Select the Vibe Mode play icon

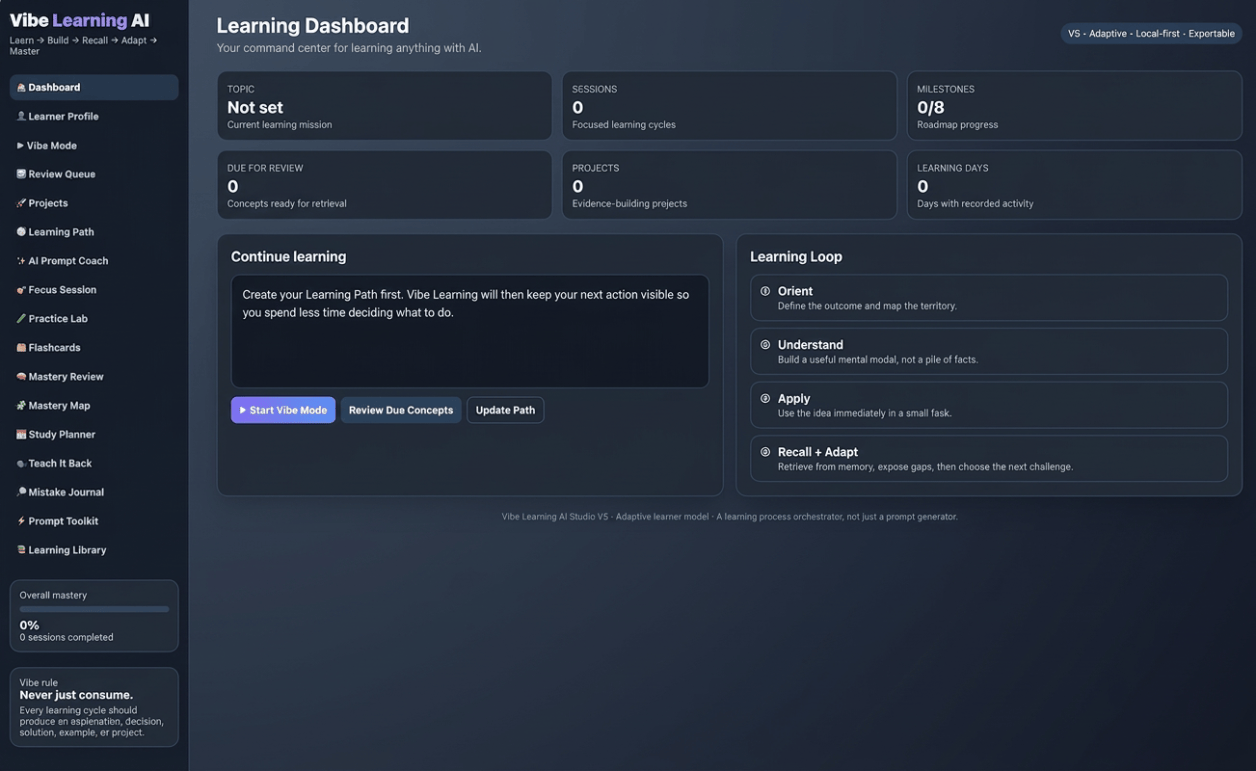tap(20, 145)
